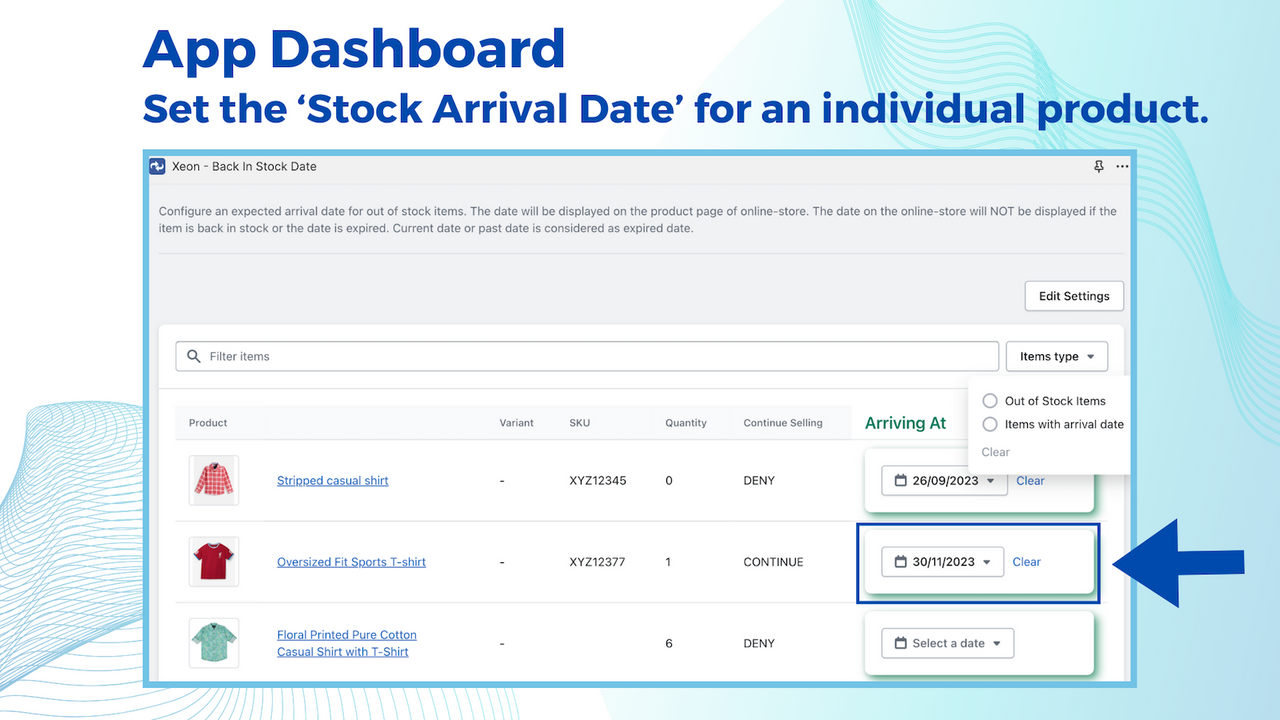This screenshot has width=1280, height=720.
Task: Click the floral cotton shirt thumbnail
Action: 214,642
